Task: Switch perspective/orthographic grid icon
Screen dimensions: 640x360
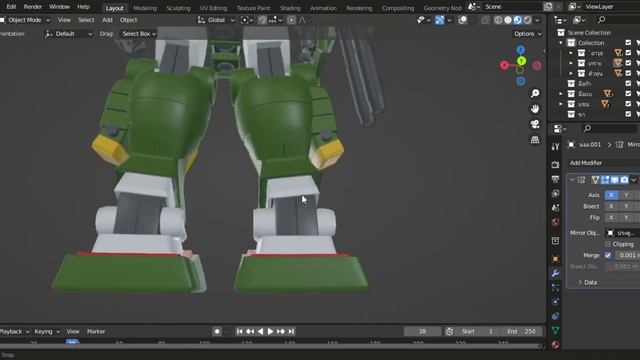Action: [535, 140]
